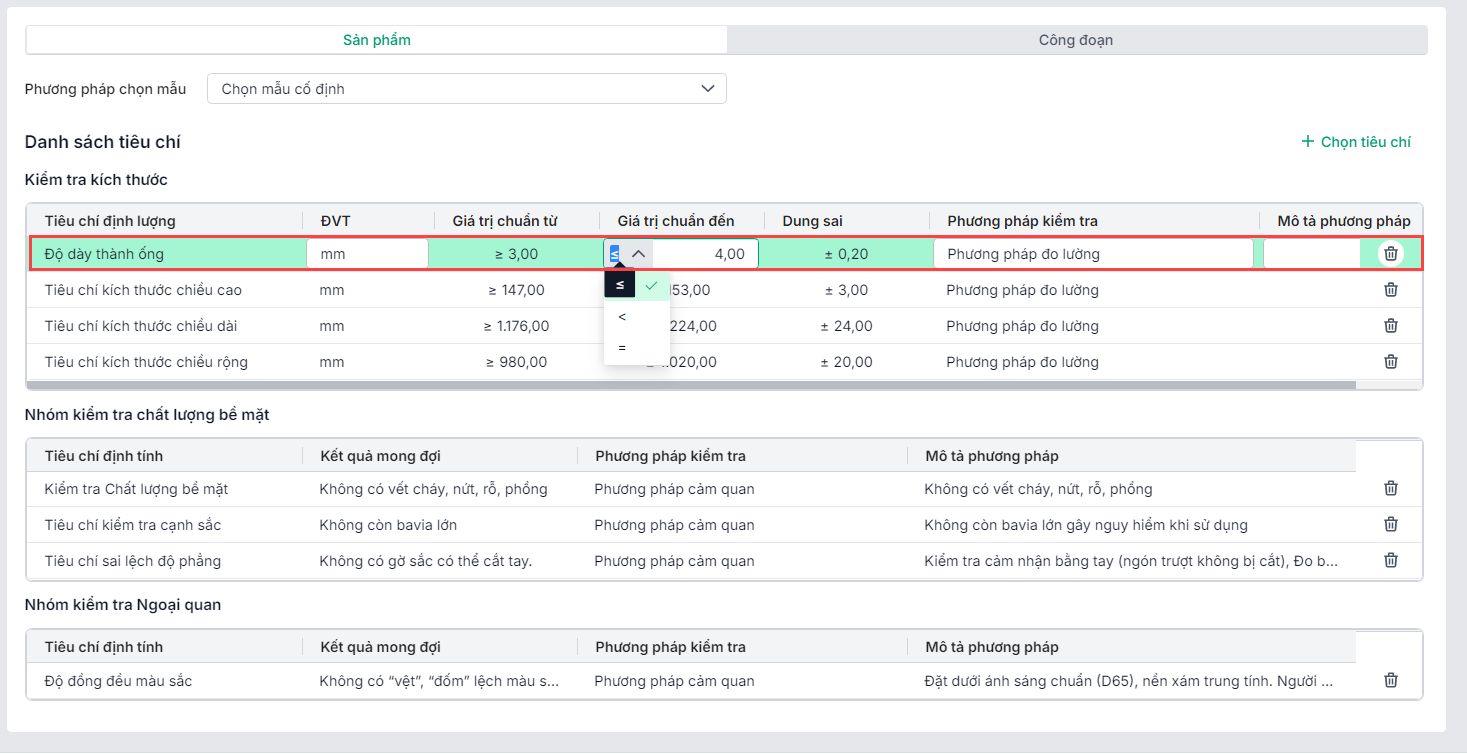Choose the checked '≤' operator option
Viewport: 1467px width, 754px height.
pos(636,285)
